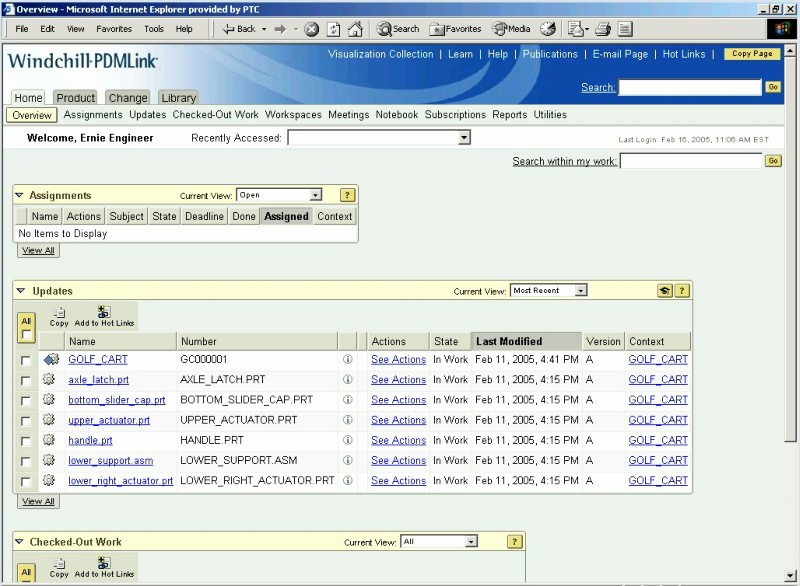Open the File menu
Viewport: 800px width, 586px height.
pyautogui.click(x=22, y=29)
